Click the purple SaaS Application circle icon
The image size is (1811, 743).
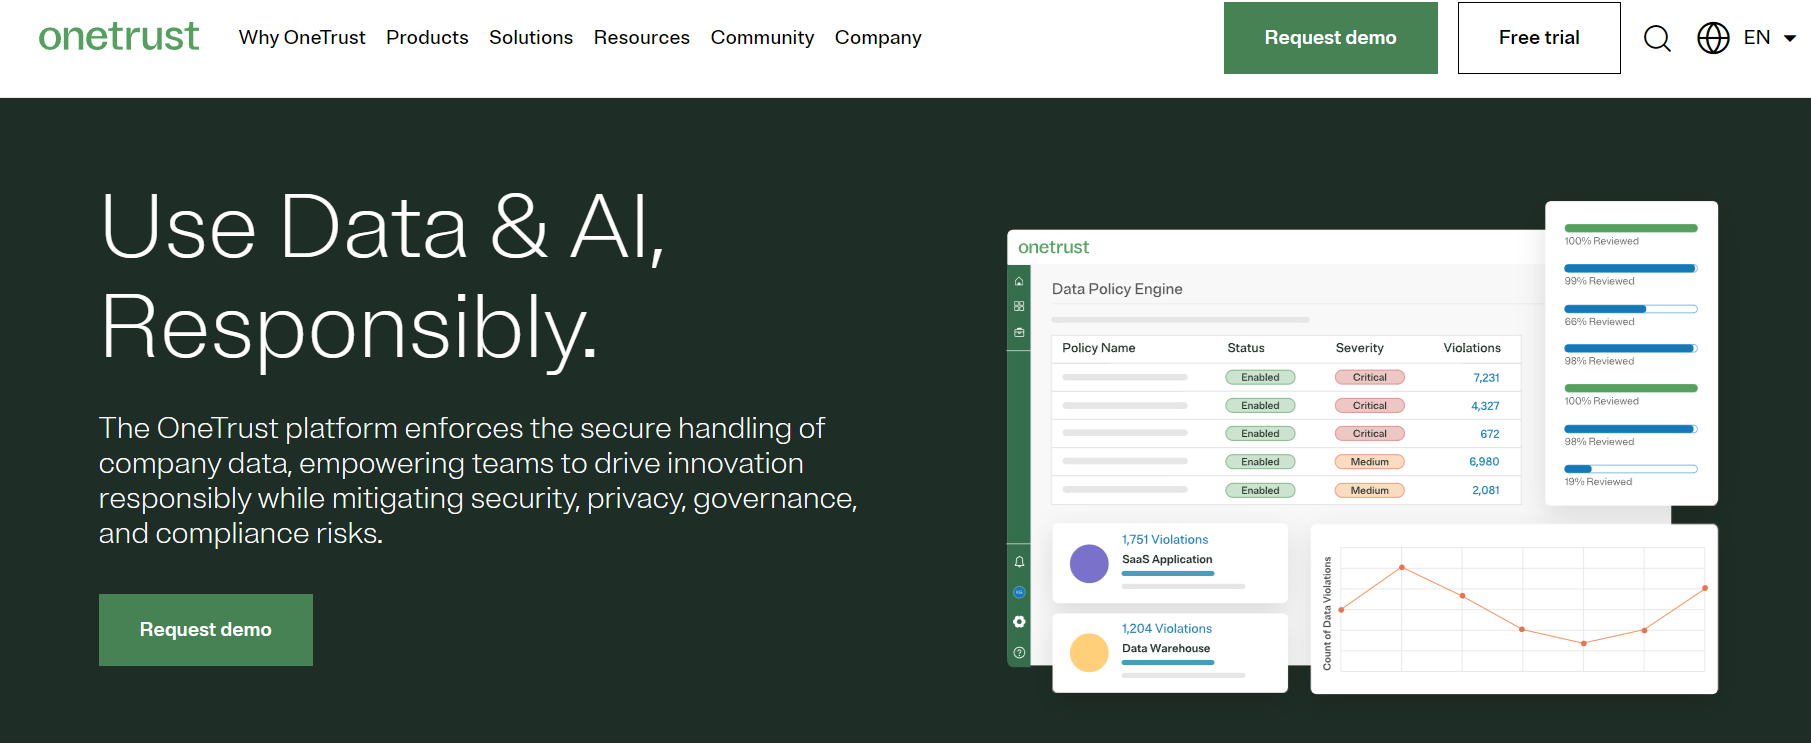(x=1089, y=564)
